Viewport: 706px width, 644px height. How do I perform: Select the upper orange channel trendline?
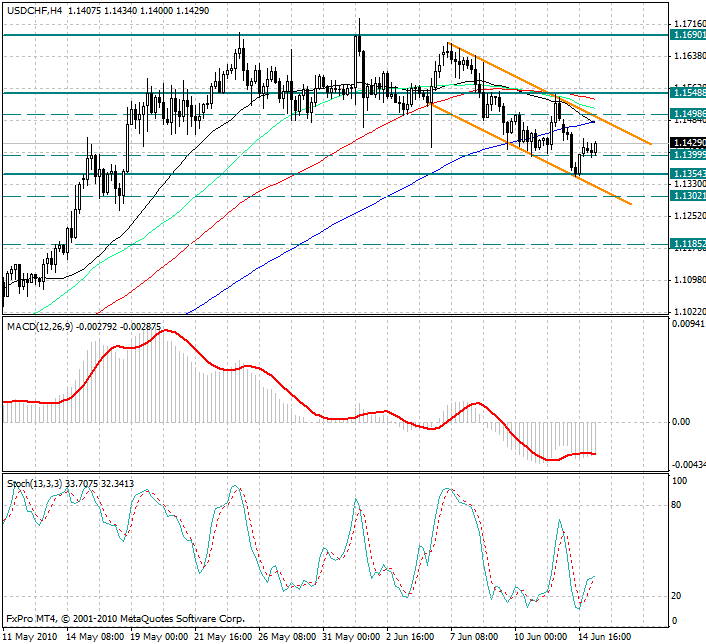tap(549, 93)
